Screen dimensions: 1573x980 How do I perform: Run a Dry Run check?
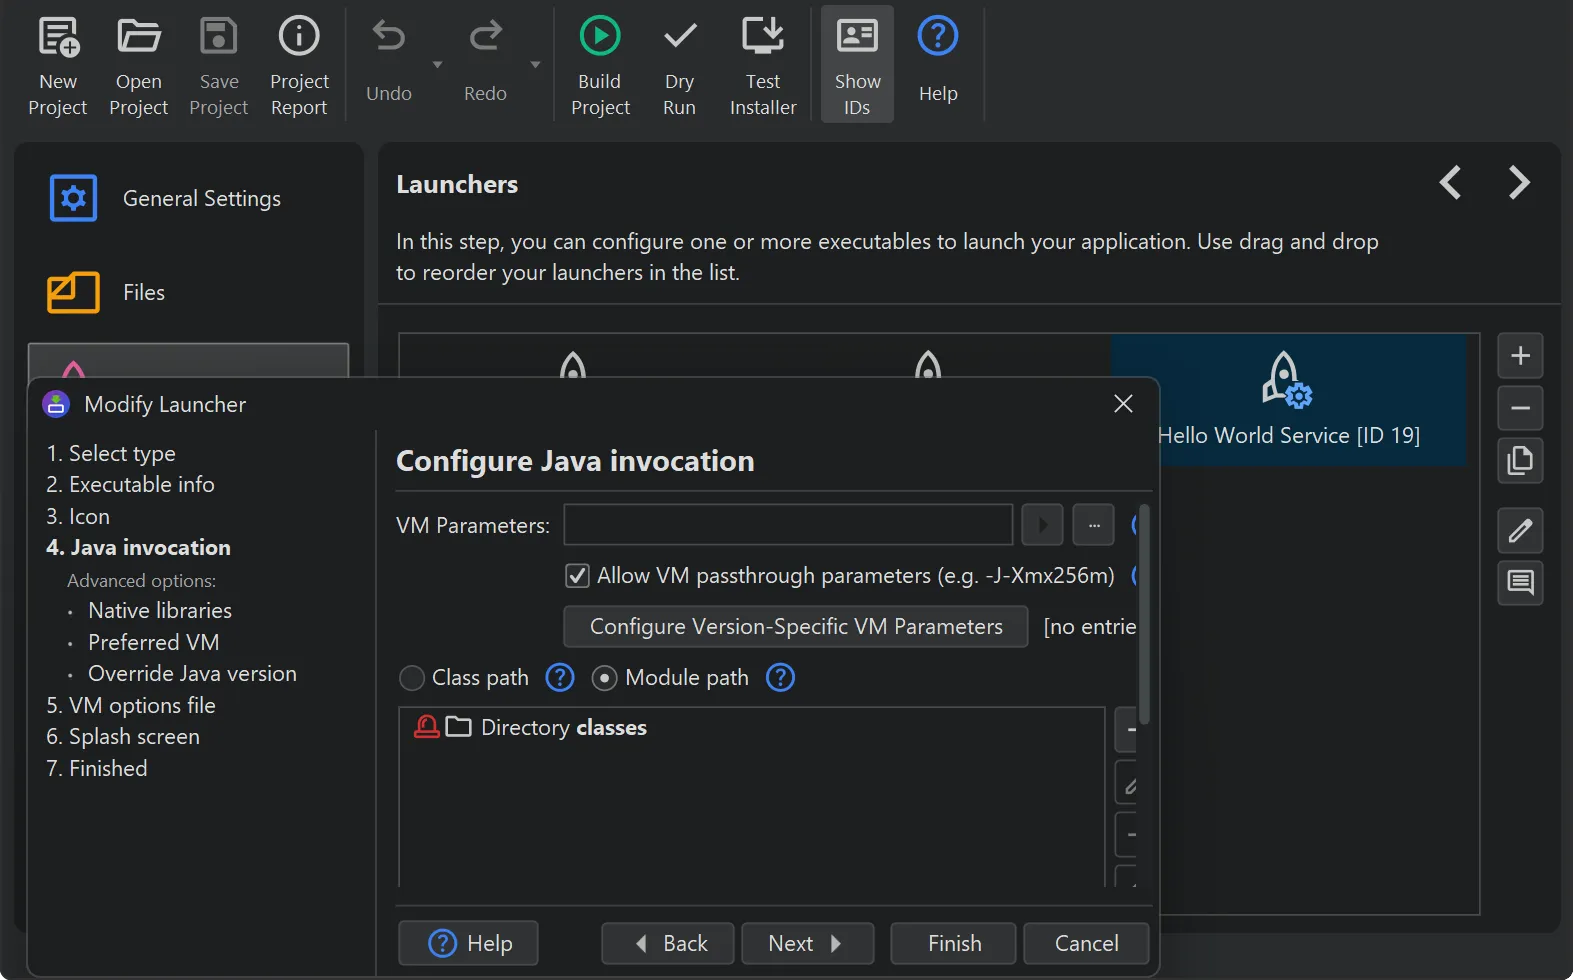point(679,65)
